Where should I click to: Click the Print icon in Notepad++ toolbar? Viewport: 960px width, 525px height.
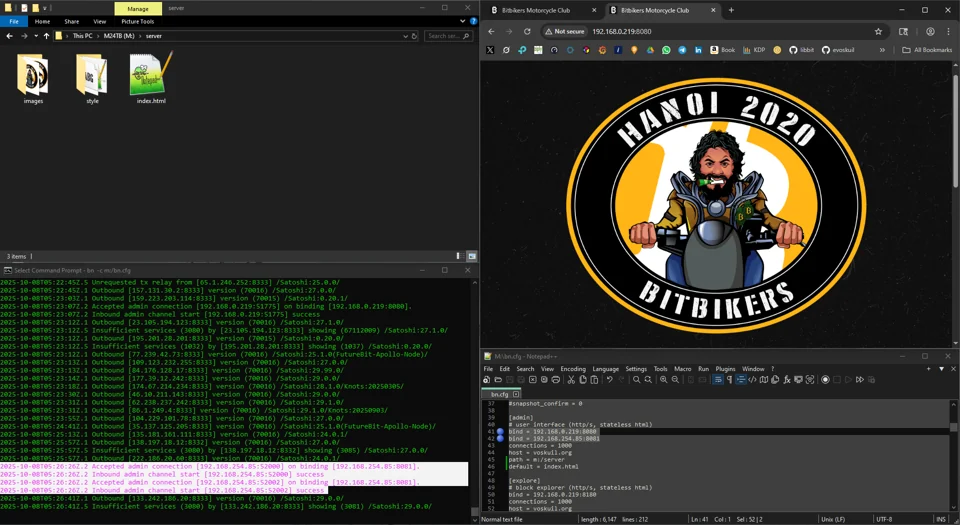[x=555, y=380]
